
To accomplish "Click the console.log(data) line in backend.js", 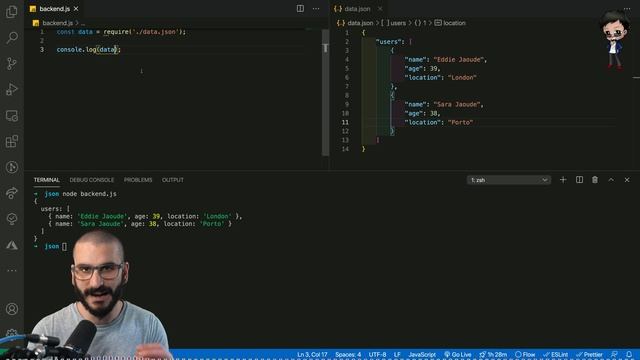I will (x=89, y=50).
